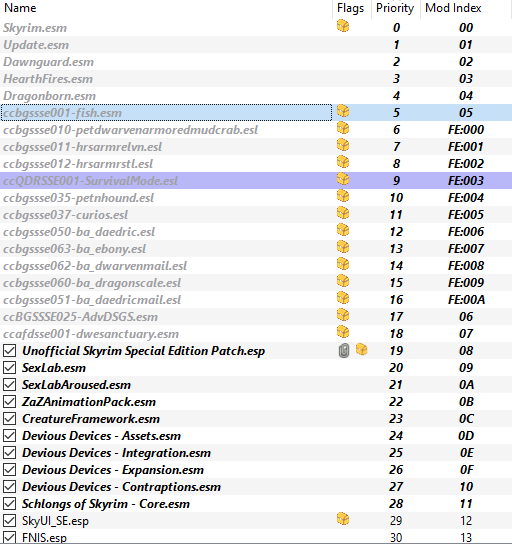Click the archive flag icon for Skyrim.esm
The width and height of the screenshot is (512, 544).
click(343, 26)
